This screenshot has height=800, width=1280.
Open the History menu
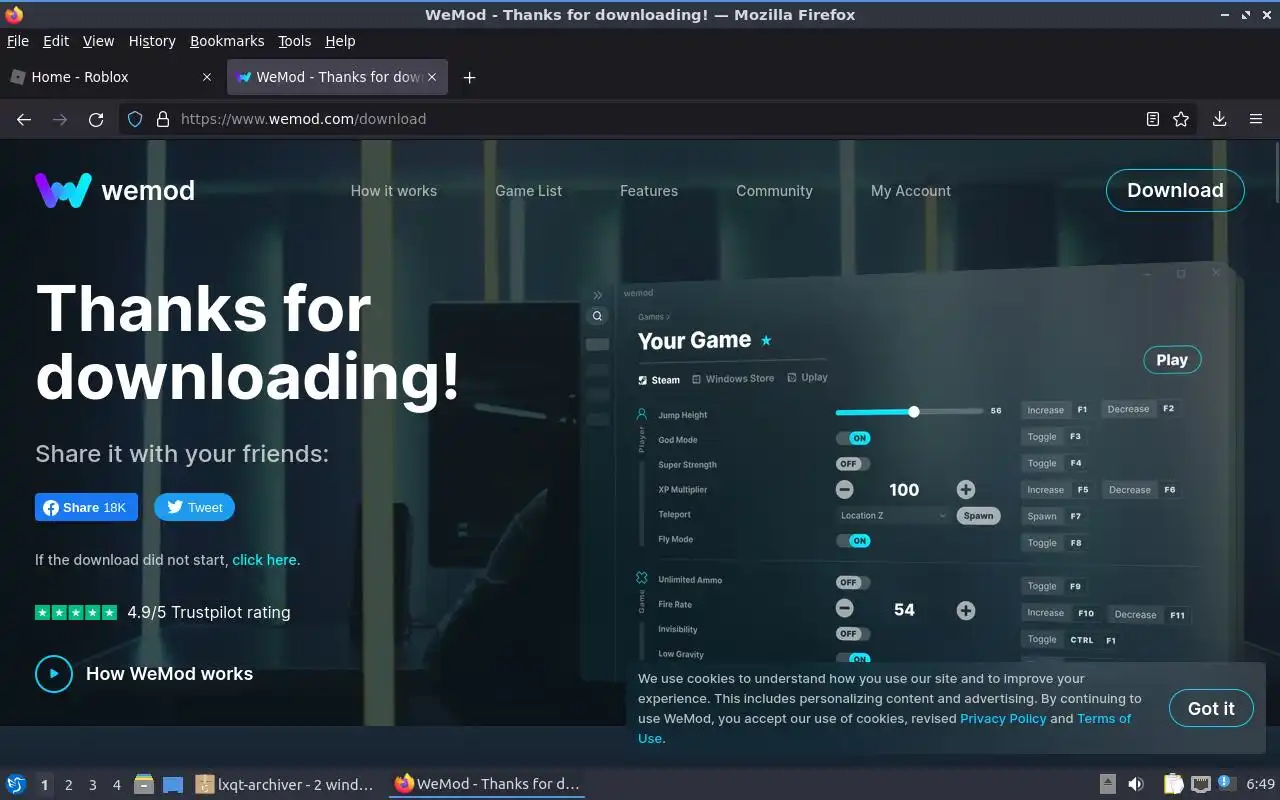point(152,41)
